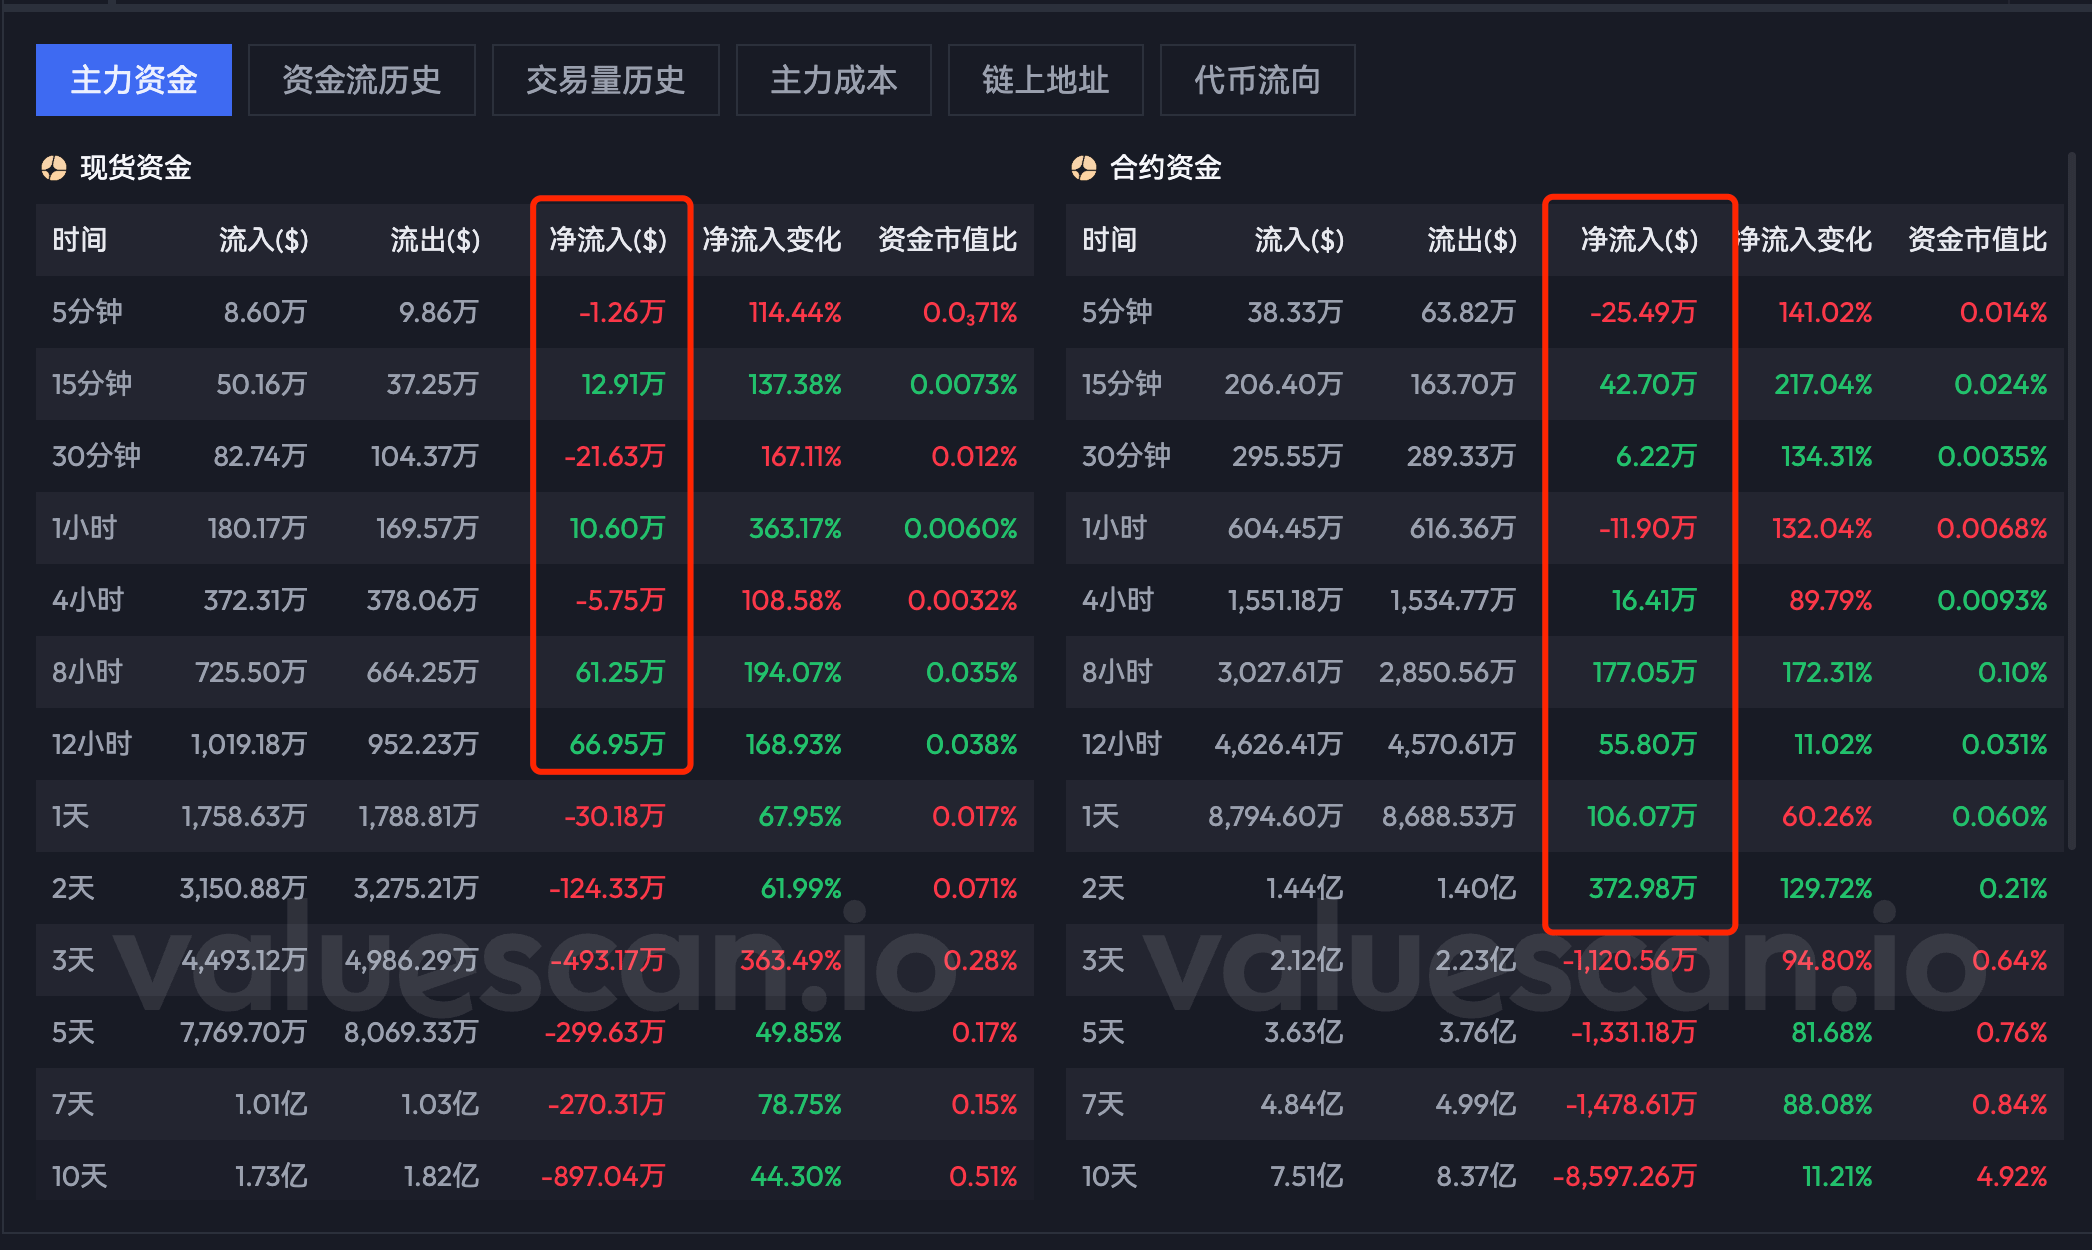Select the spot 5分钟 row
Screen dimensions: 2092x1250
point(87,312)
